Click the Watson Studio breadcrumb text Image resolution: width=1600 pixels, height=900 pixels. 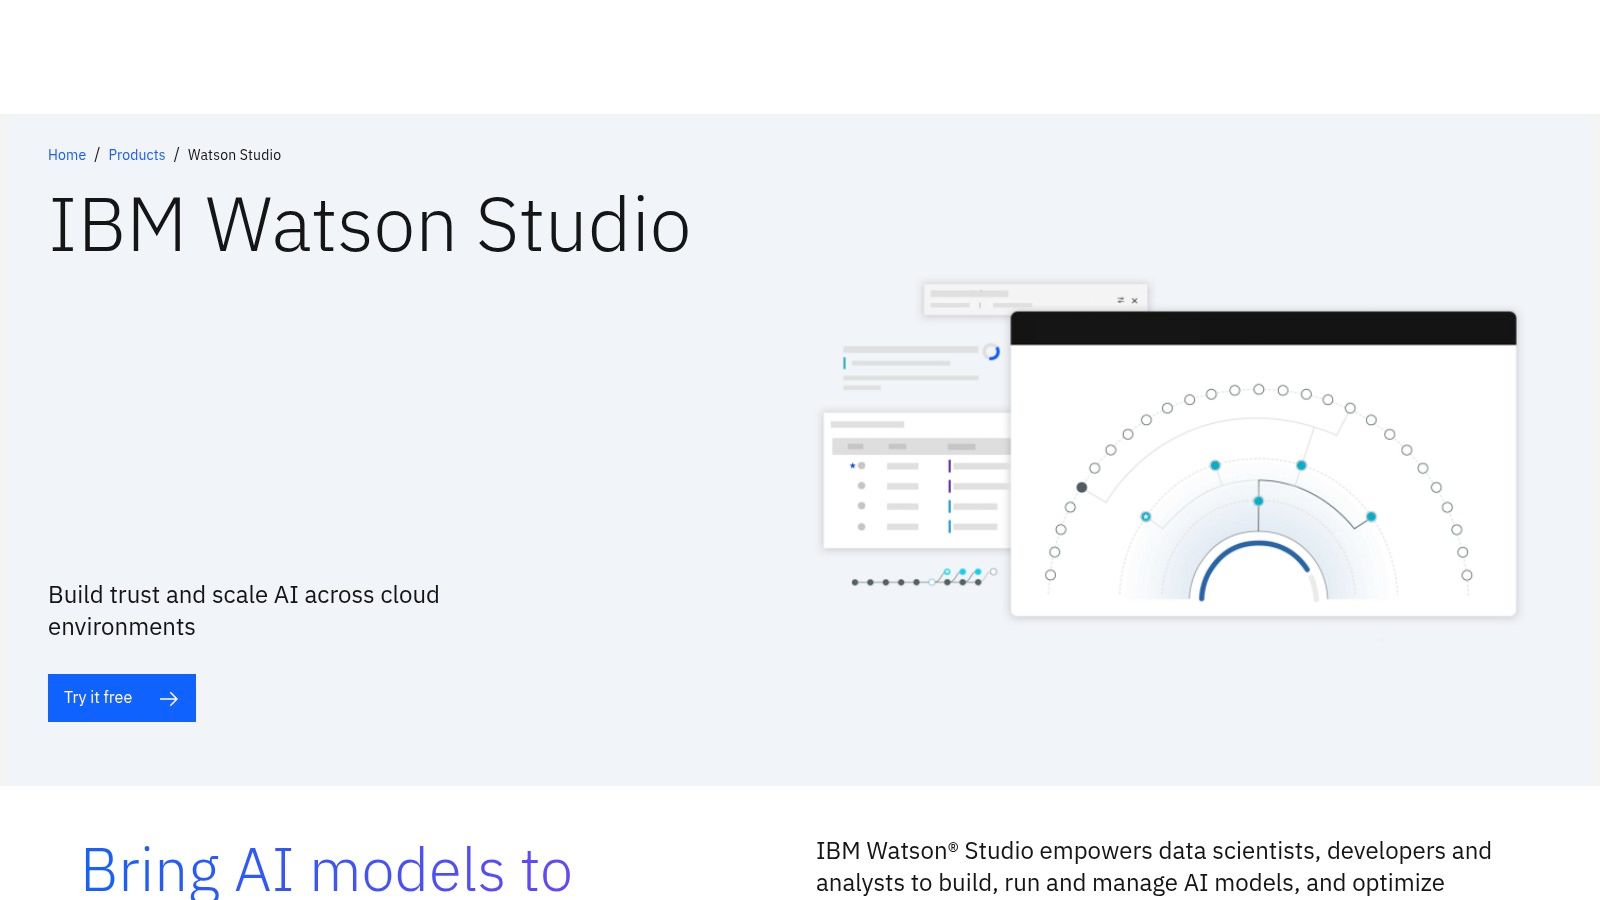tap(234, 155)
